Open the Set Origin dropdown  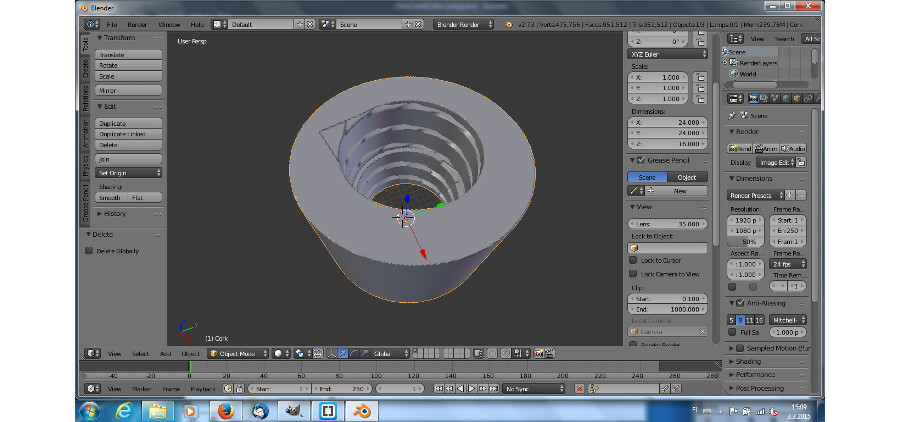click(130, 173)
